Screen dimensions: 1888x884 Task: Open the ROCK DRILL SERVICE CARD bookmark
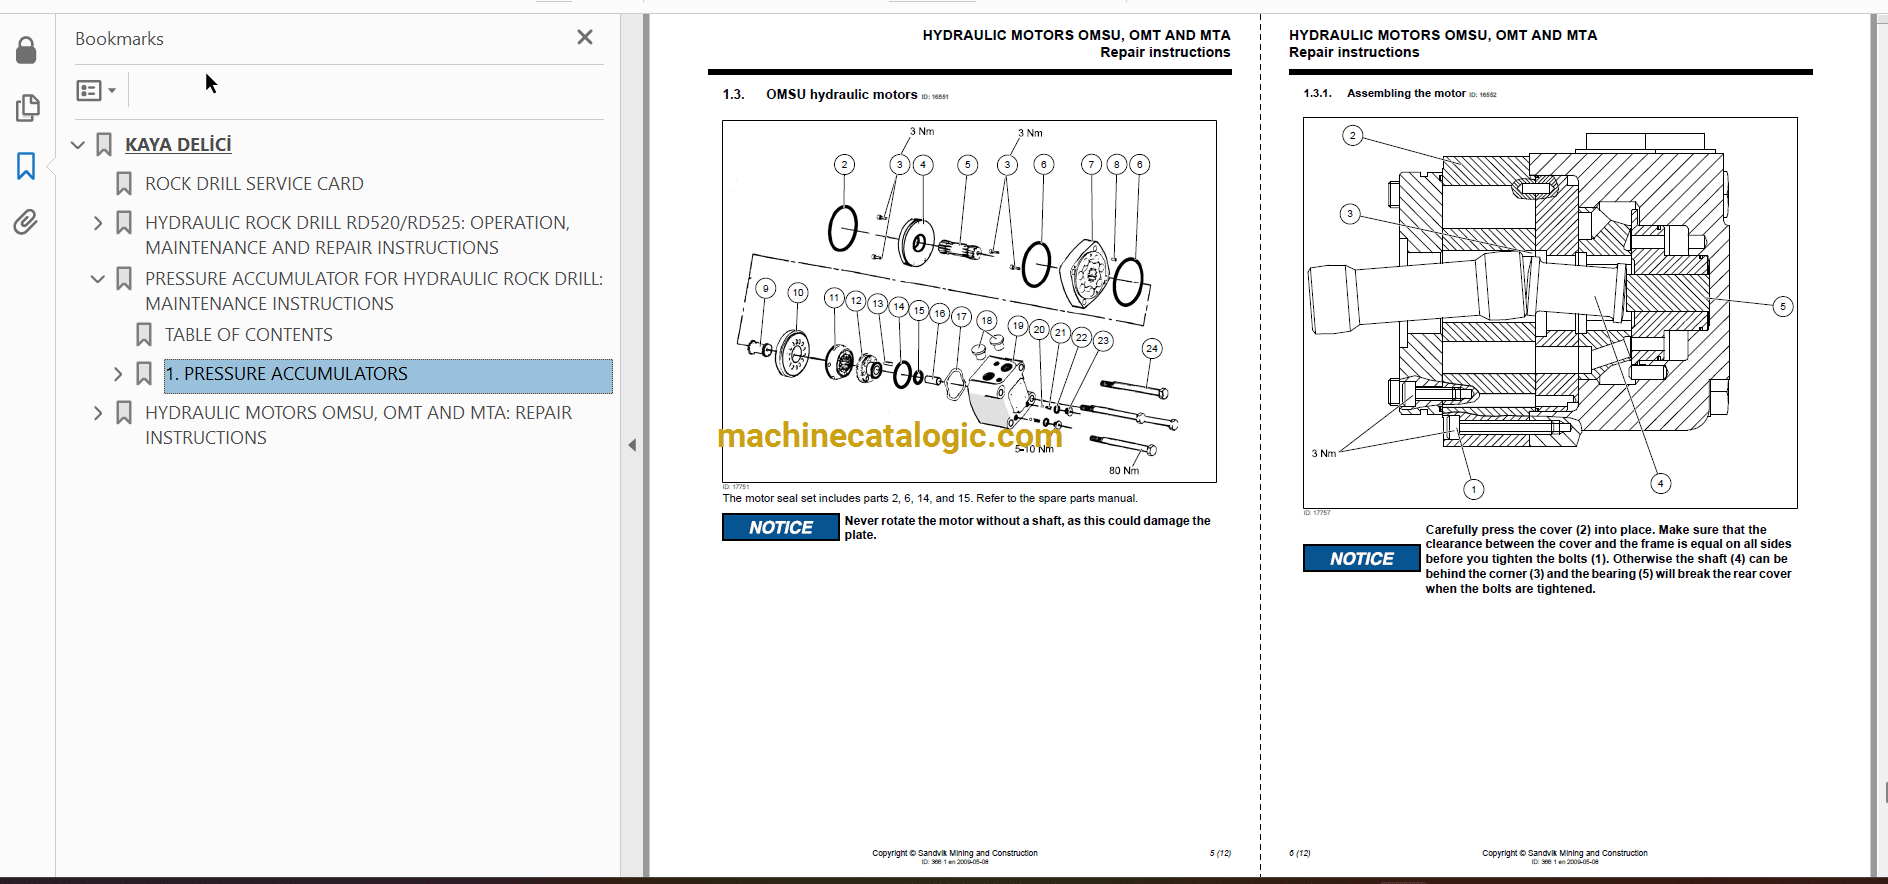pos(254,184)
